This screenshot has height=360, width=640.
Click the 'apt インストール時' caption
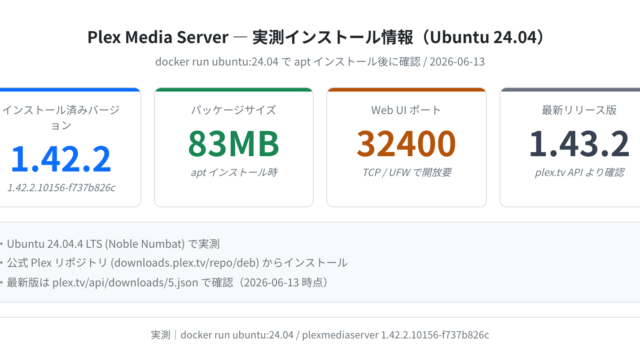point(233,172)
